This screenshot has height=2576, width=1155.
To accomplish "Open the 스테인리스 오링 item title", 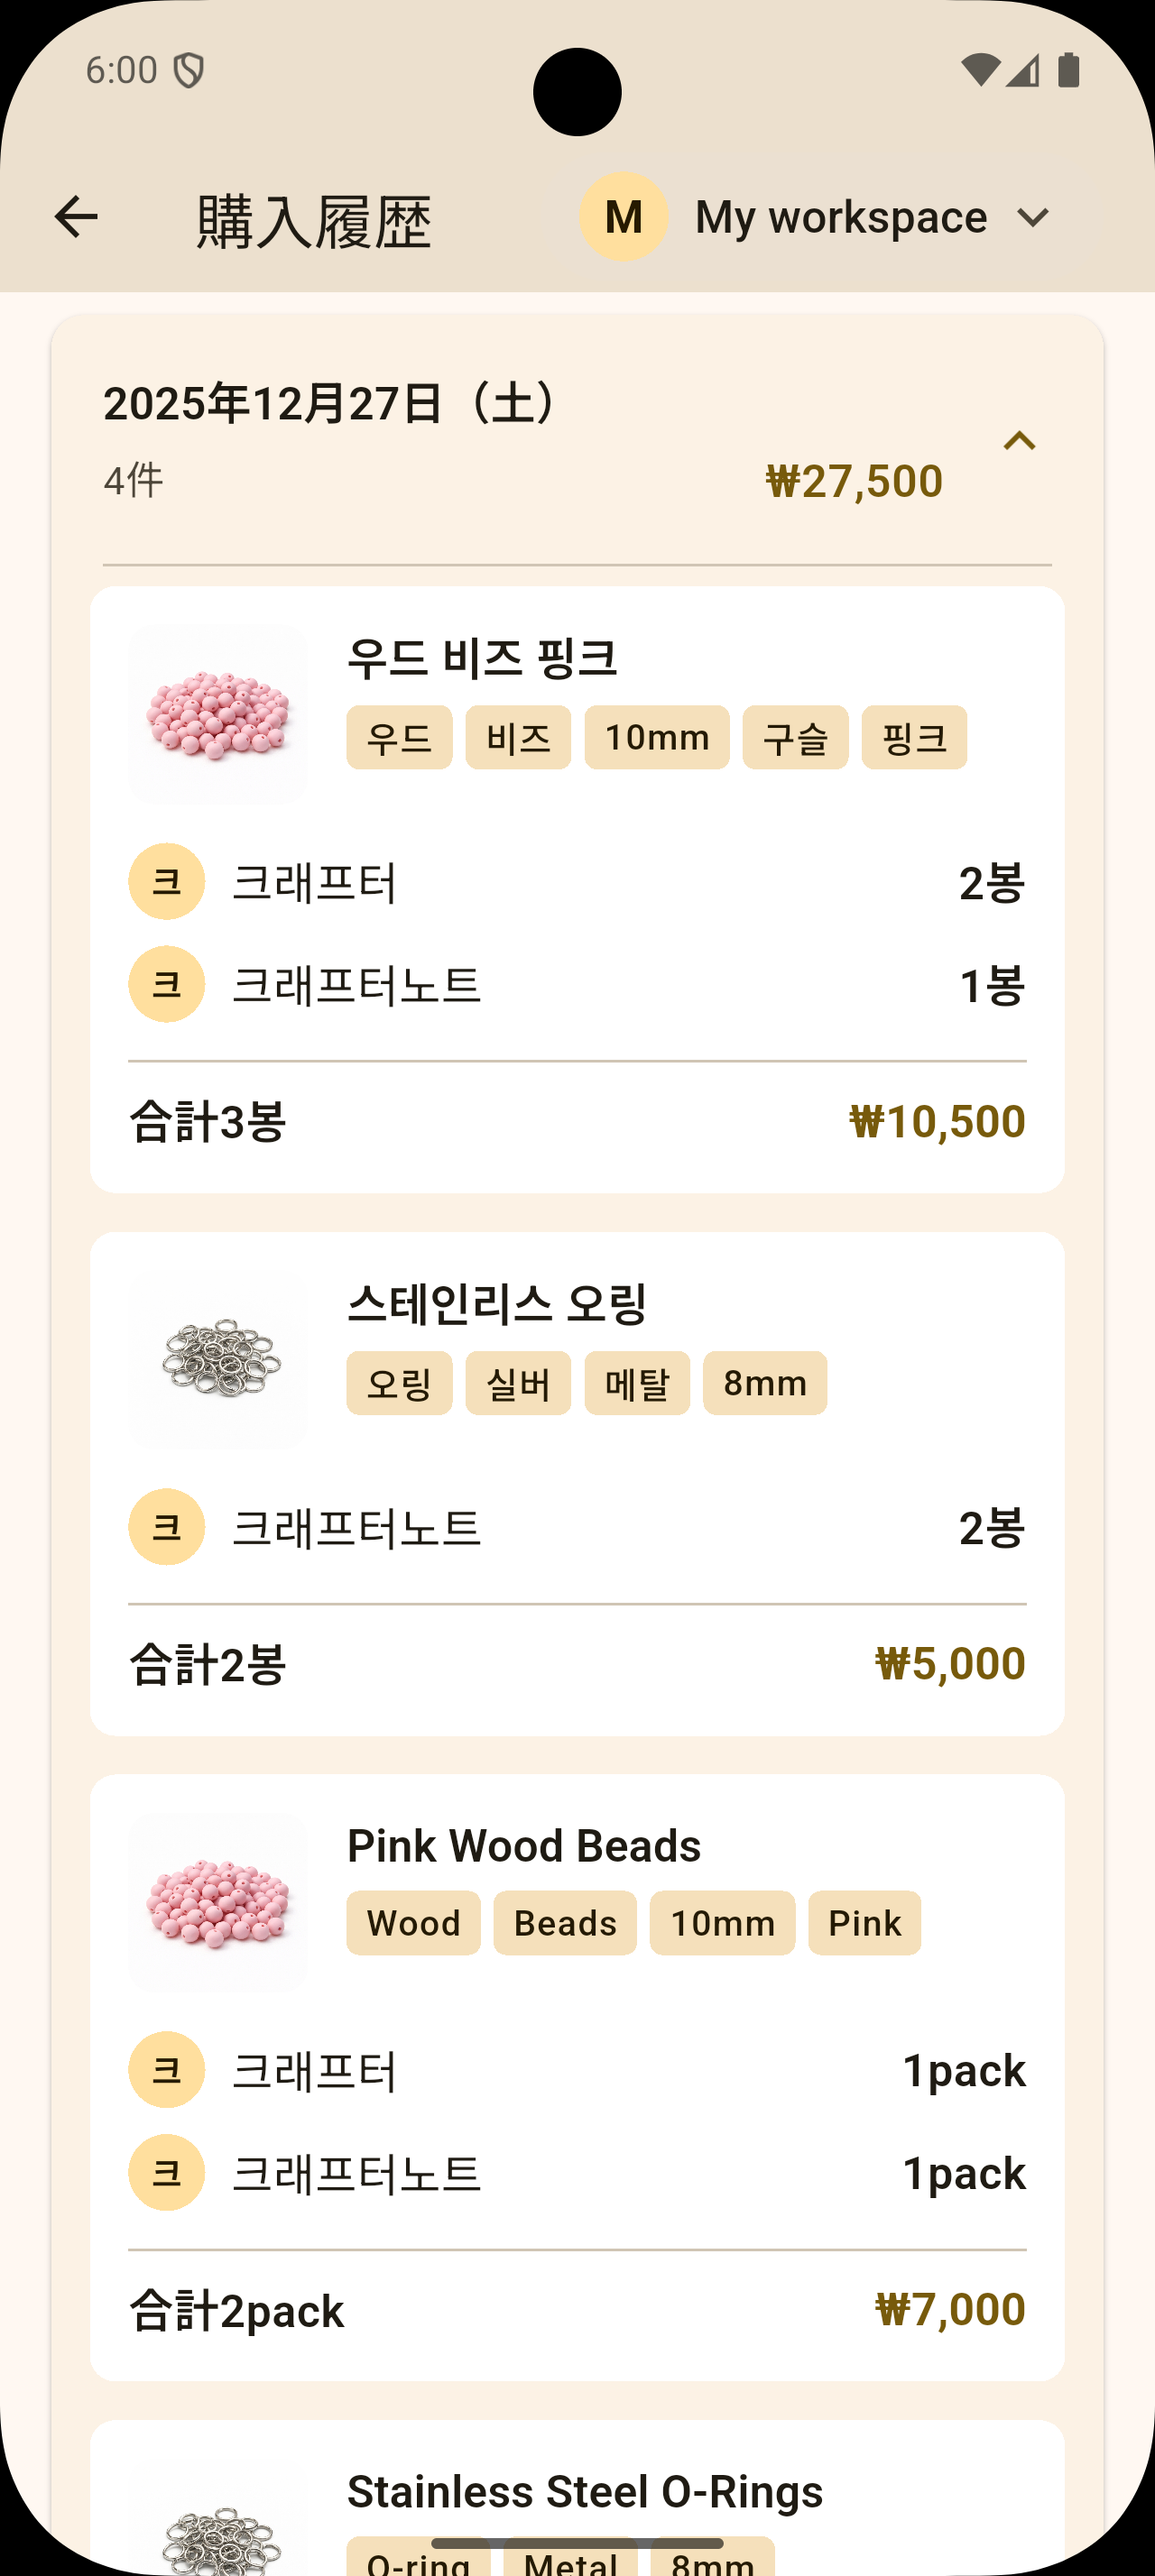I will (497, 1304).
